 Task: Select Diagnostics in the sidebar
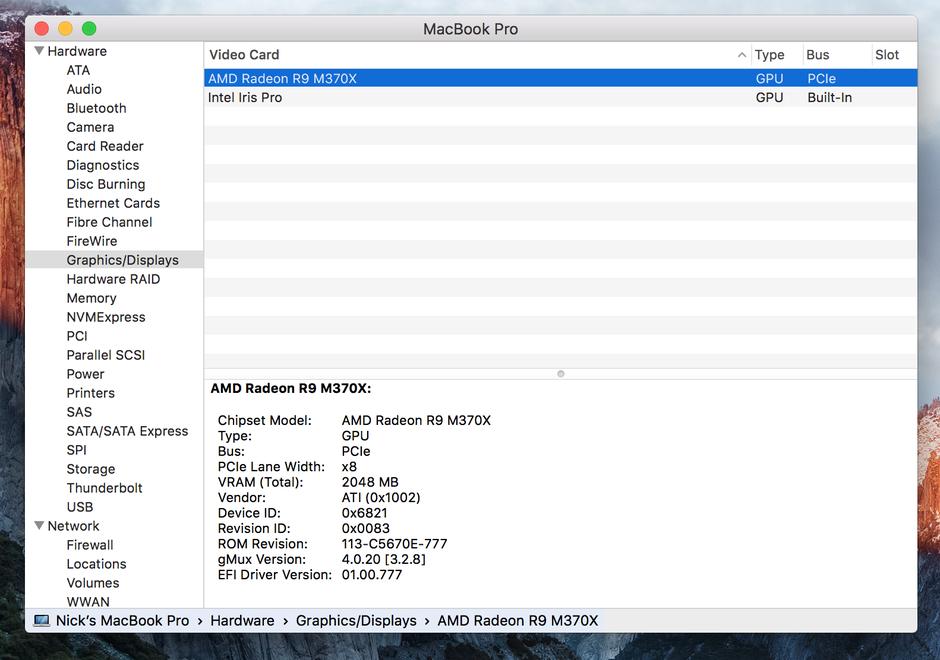[103, 165]
